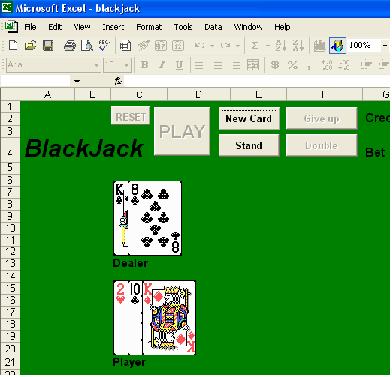Save the workbook with the floppy disk icon
This screenshot has height=377, width=392.
(48, 45)
